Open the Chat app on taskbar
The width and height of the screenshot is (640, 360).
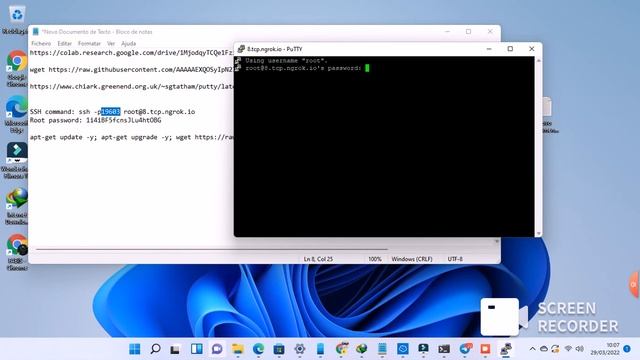[x=217, y=349]
